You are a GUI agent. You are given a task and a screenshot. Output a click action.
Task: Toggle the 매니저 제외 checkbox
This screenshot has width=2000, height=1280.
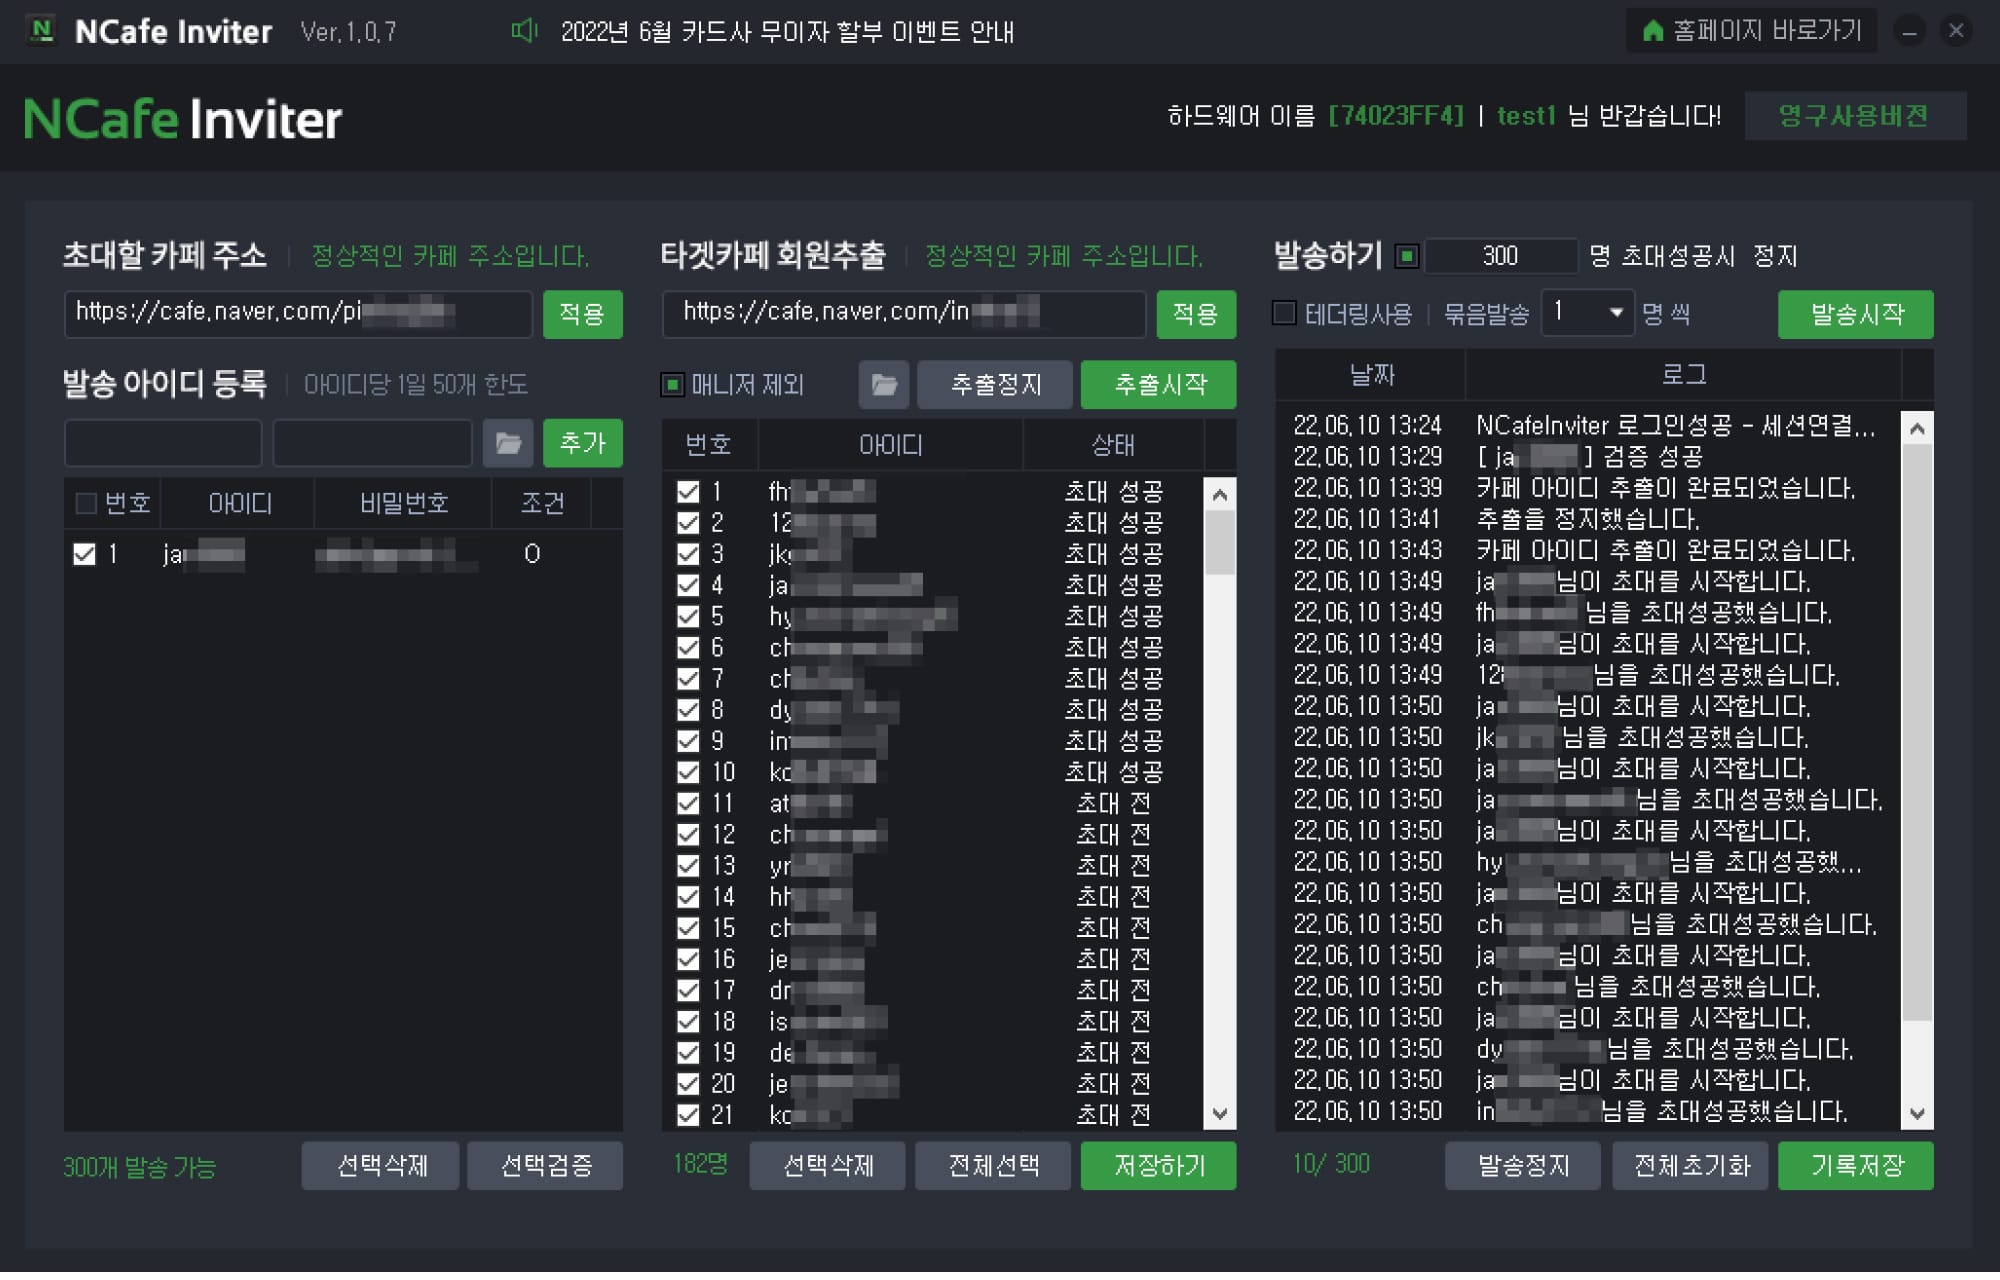[673, 385]
